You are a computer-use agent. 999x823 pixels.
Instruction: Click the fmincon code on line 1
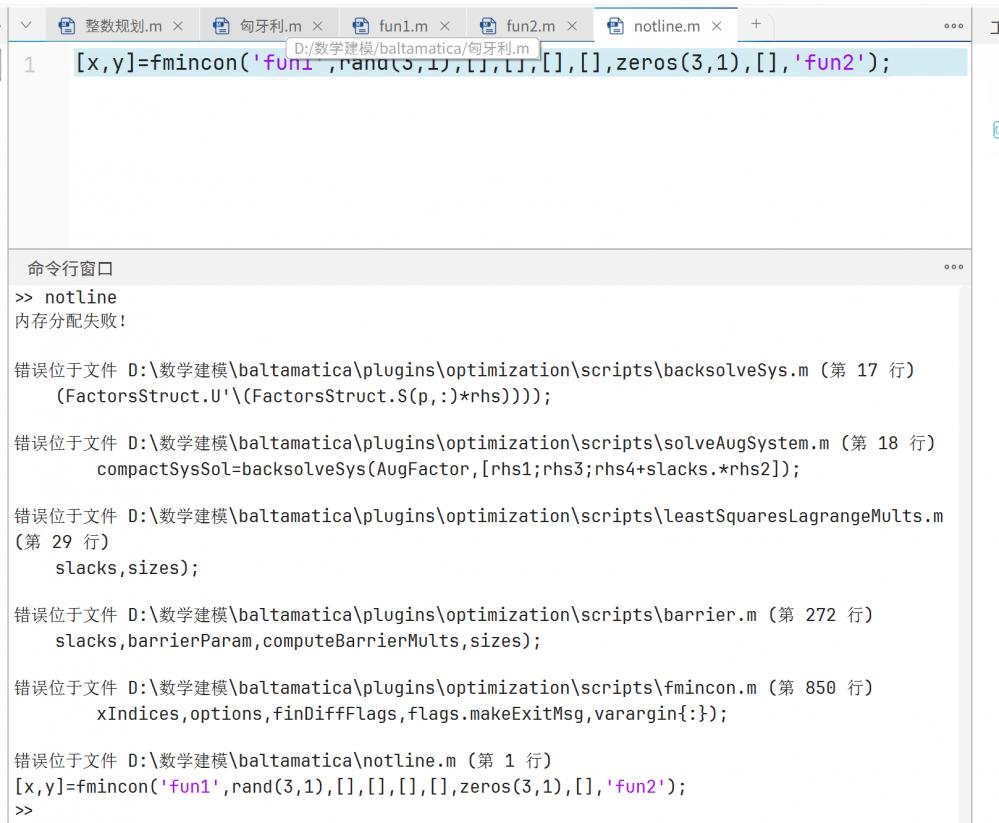click(x=195, y=63)
